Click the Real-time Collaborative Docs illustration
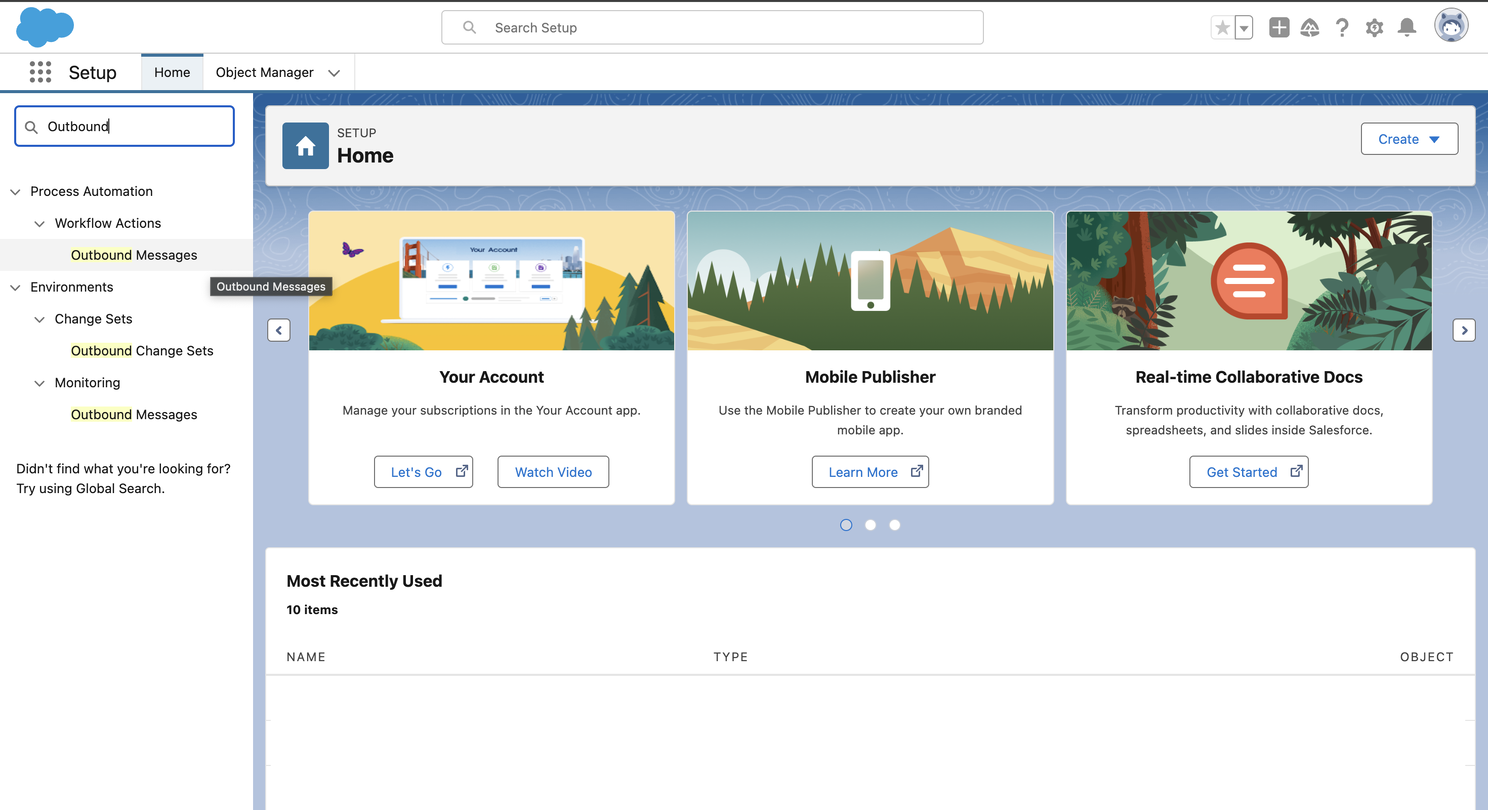1488x810 pixels. (x=1249, y=281)
